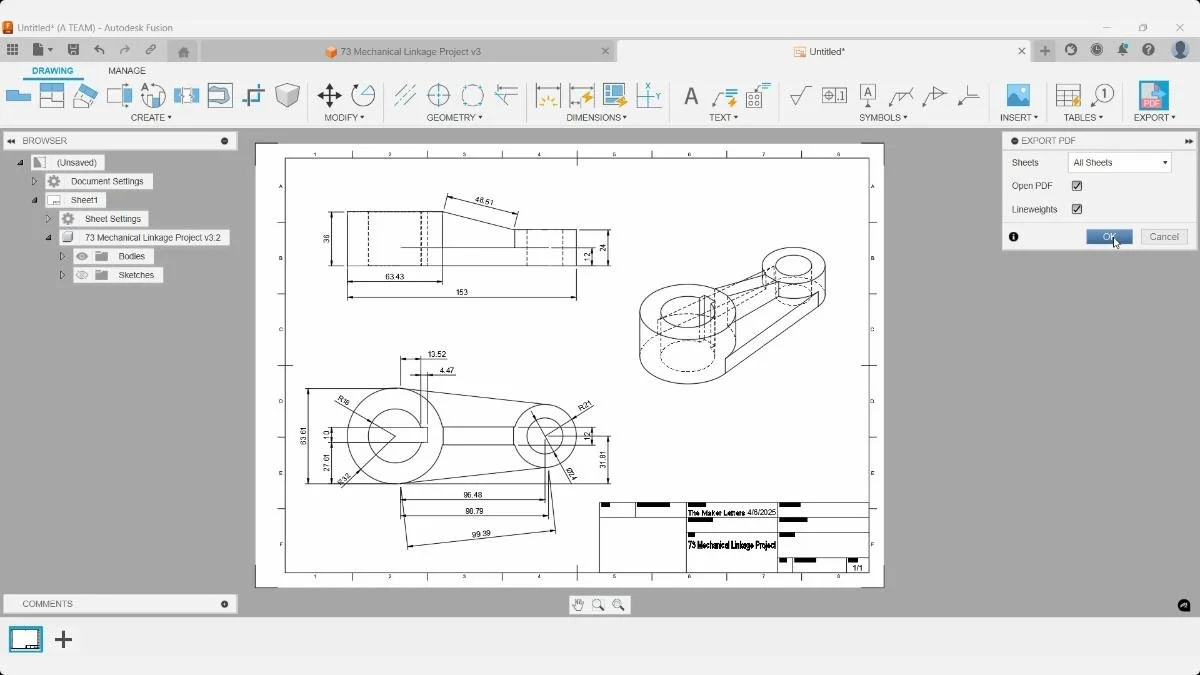Open the File menu icon
The image size is (1200, 675).
coord(42,50)
